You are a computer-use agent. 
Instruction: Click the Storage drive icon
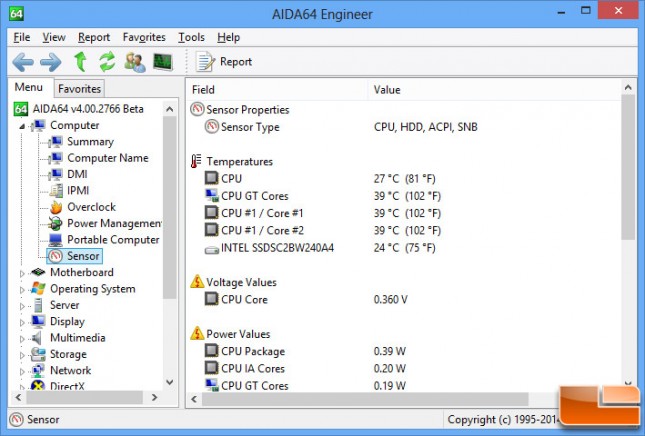38,354
